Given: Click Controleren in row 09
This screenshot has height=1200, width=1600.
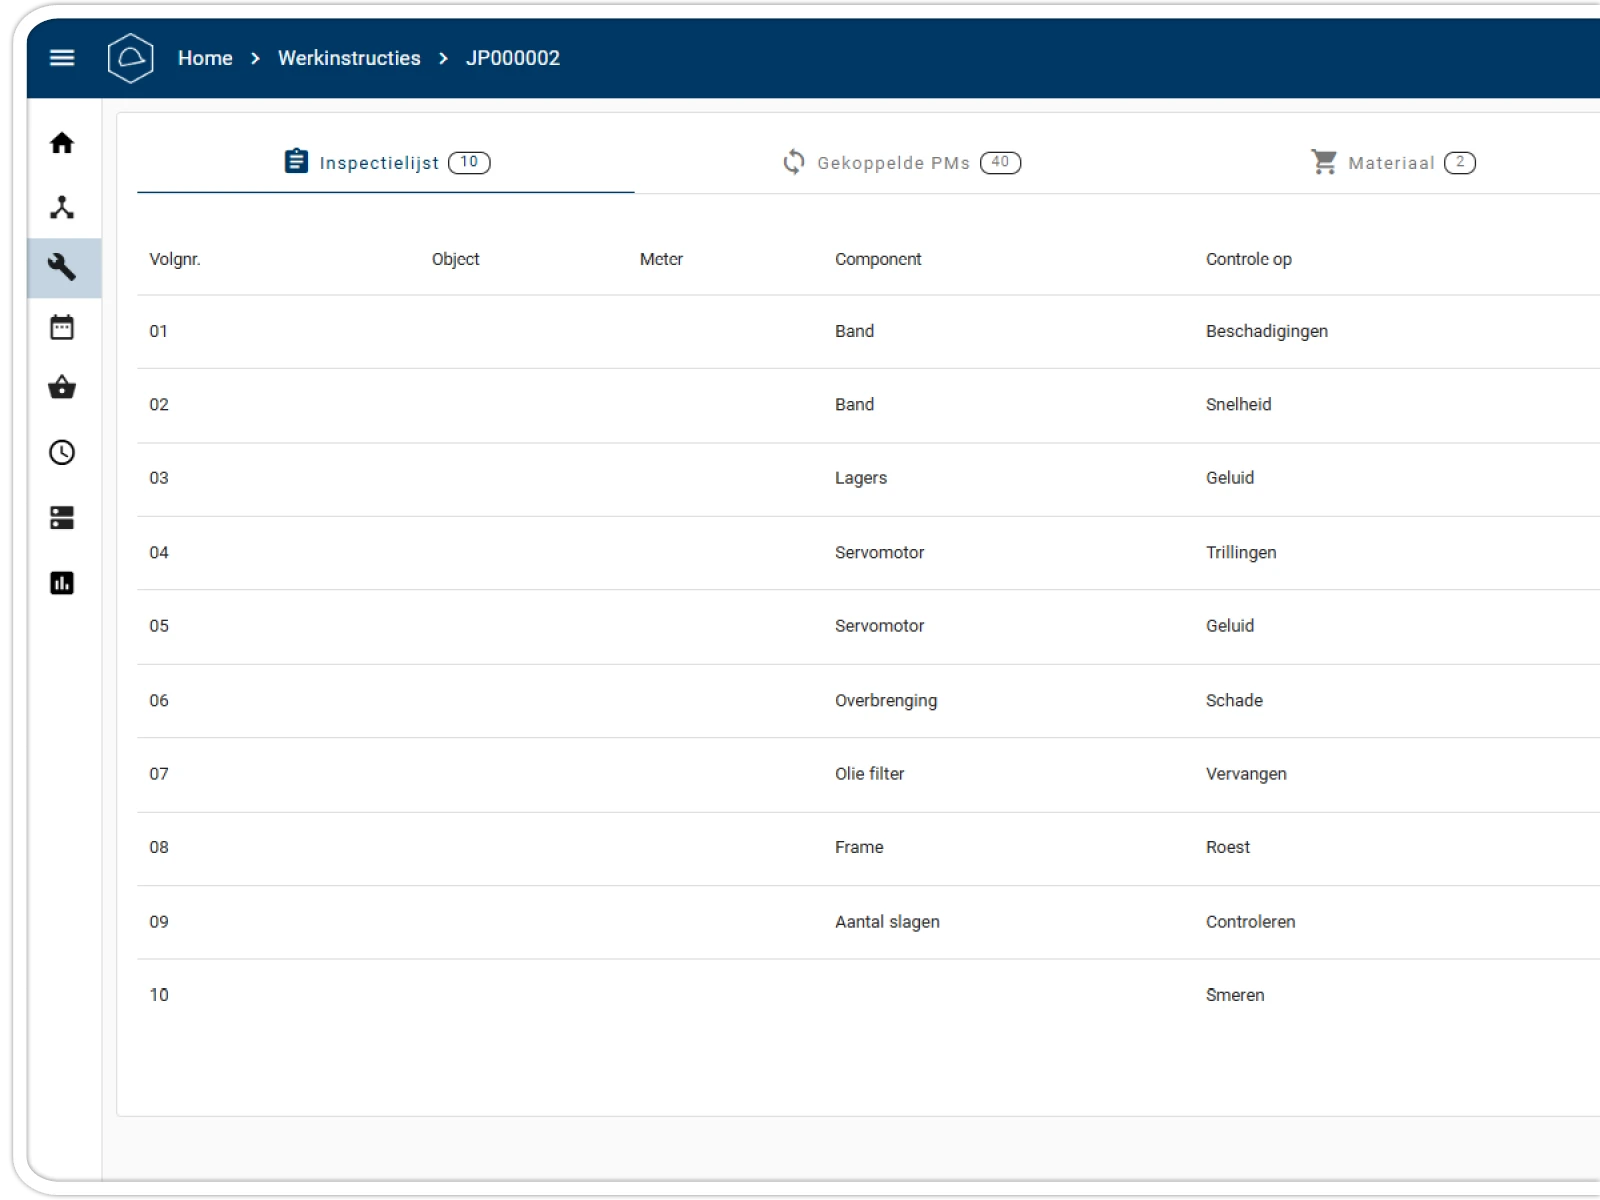Looking at the screenshot, I should point(1250,921).
